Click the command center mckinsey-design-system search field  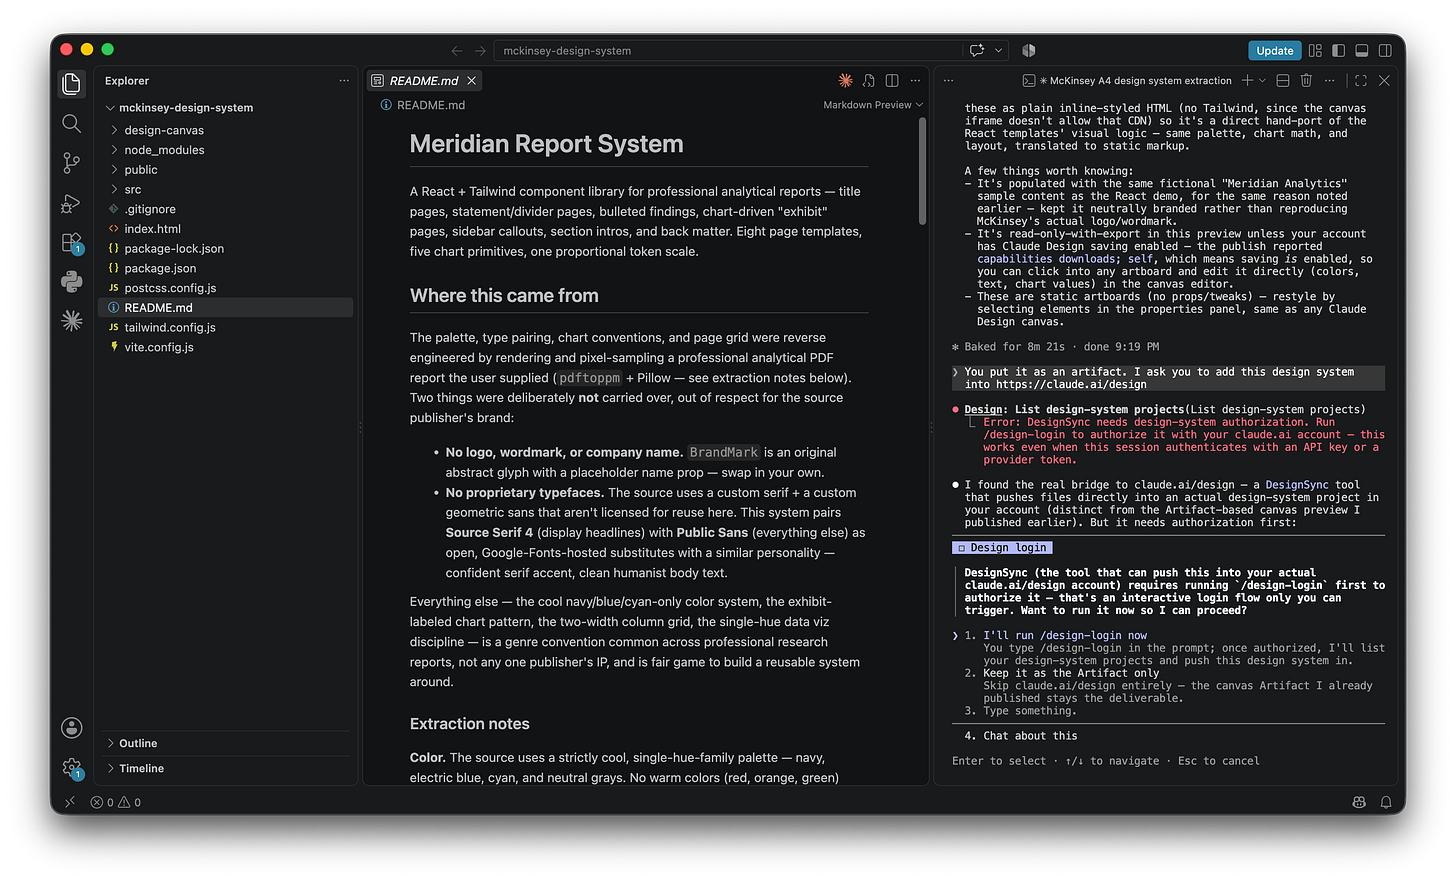[728, 50]
